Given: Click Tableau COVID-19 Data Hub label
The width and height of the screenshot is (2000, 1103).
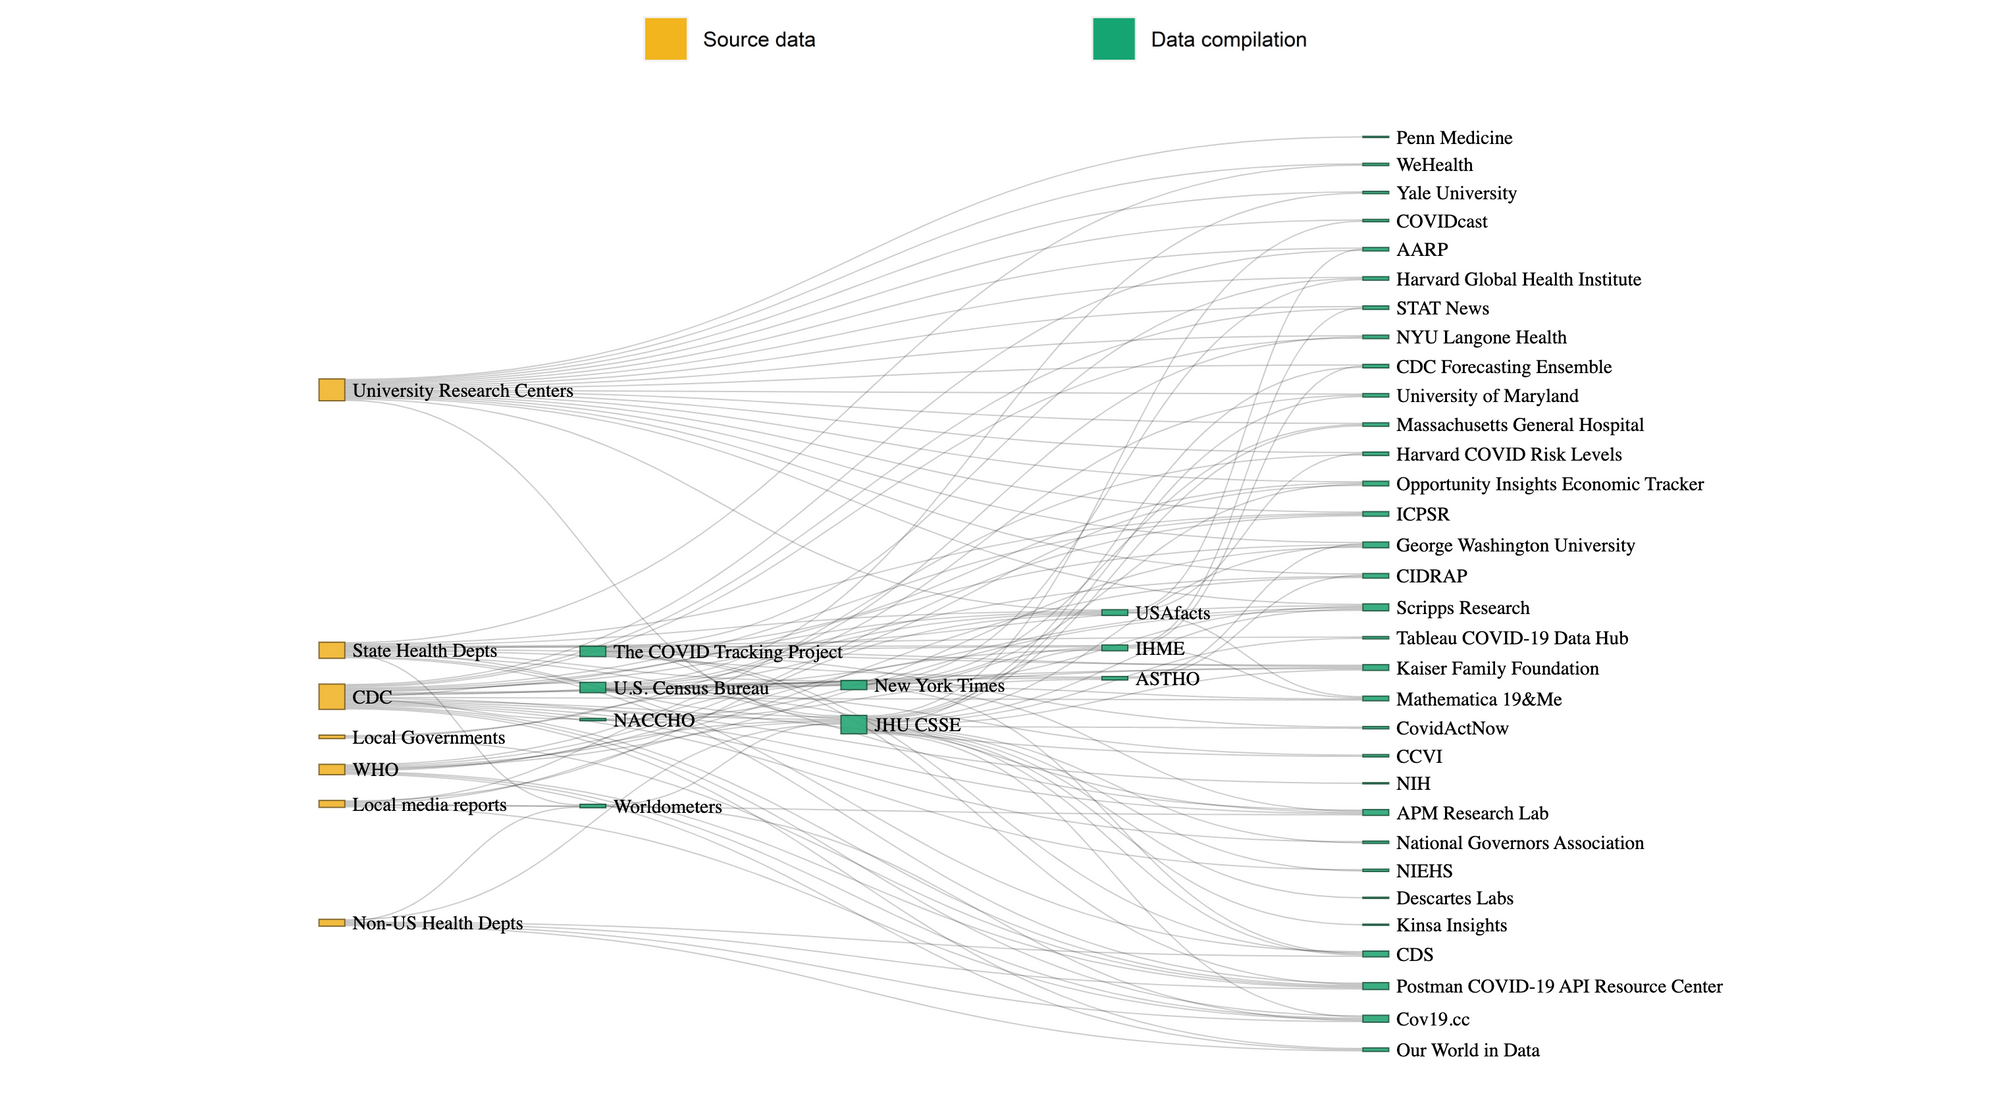Looking at the screenshot, I should tap(1512, 637).
